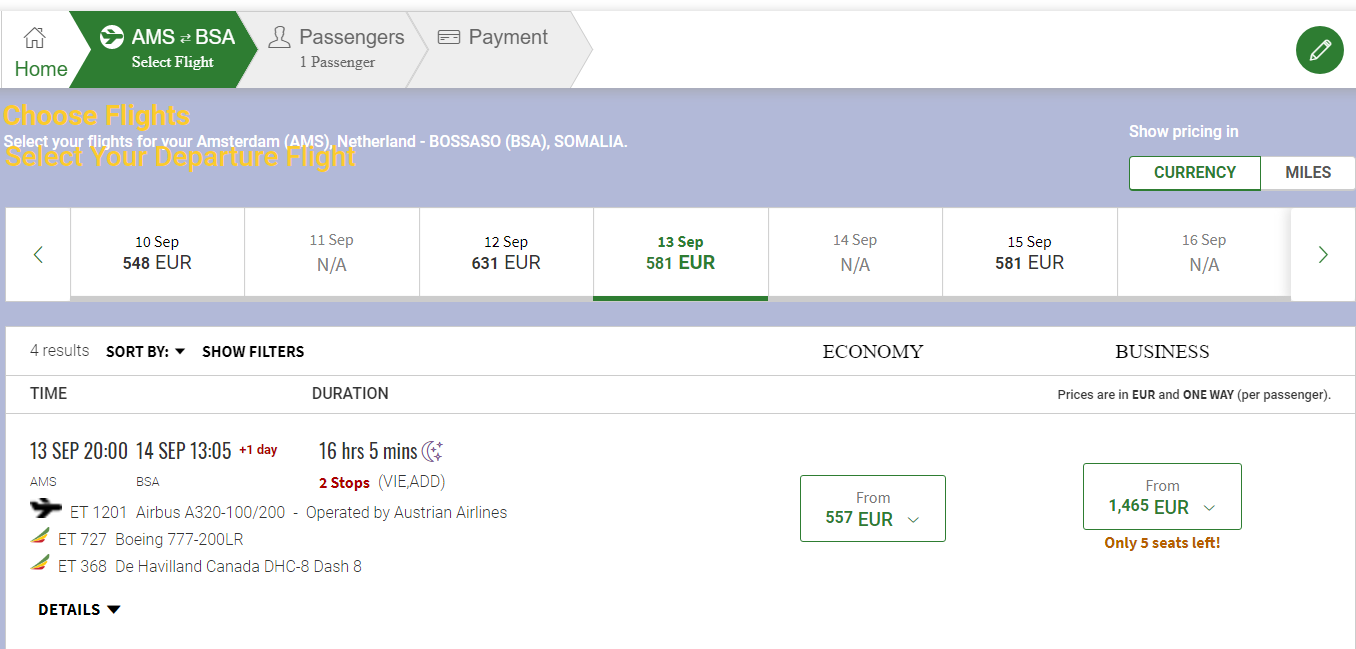Screen dimensions: 1356x649
Task: Show later dates with the right arrow
Action: click(x=1323, y=254)
